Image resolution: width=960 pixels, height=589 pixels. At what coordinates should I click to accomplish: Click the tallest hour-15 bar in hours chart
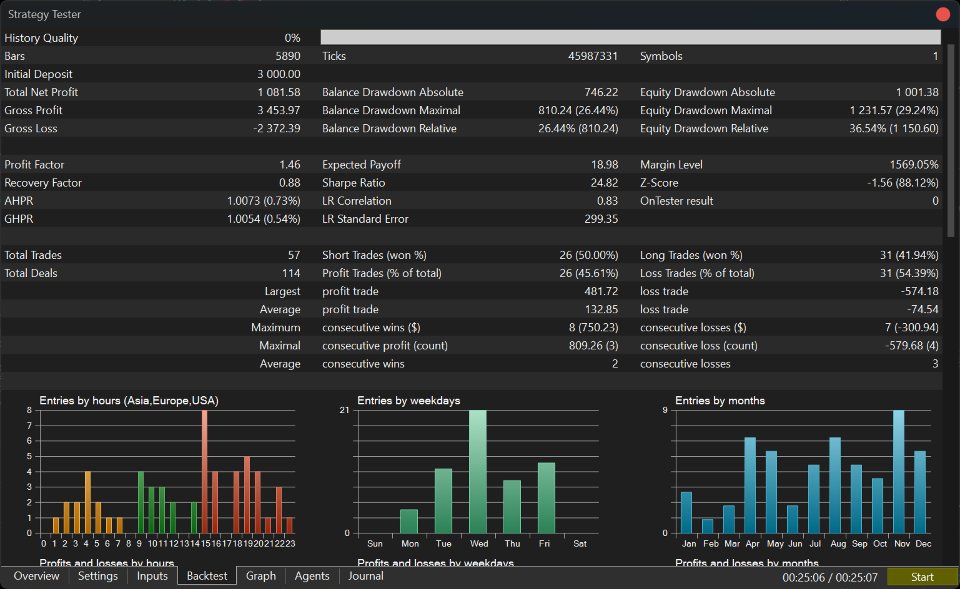click(x=204, y=471)
